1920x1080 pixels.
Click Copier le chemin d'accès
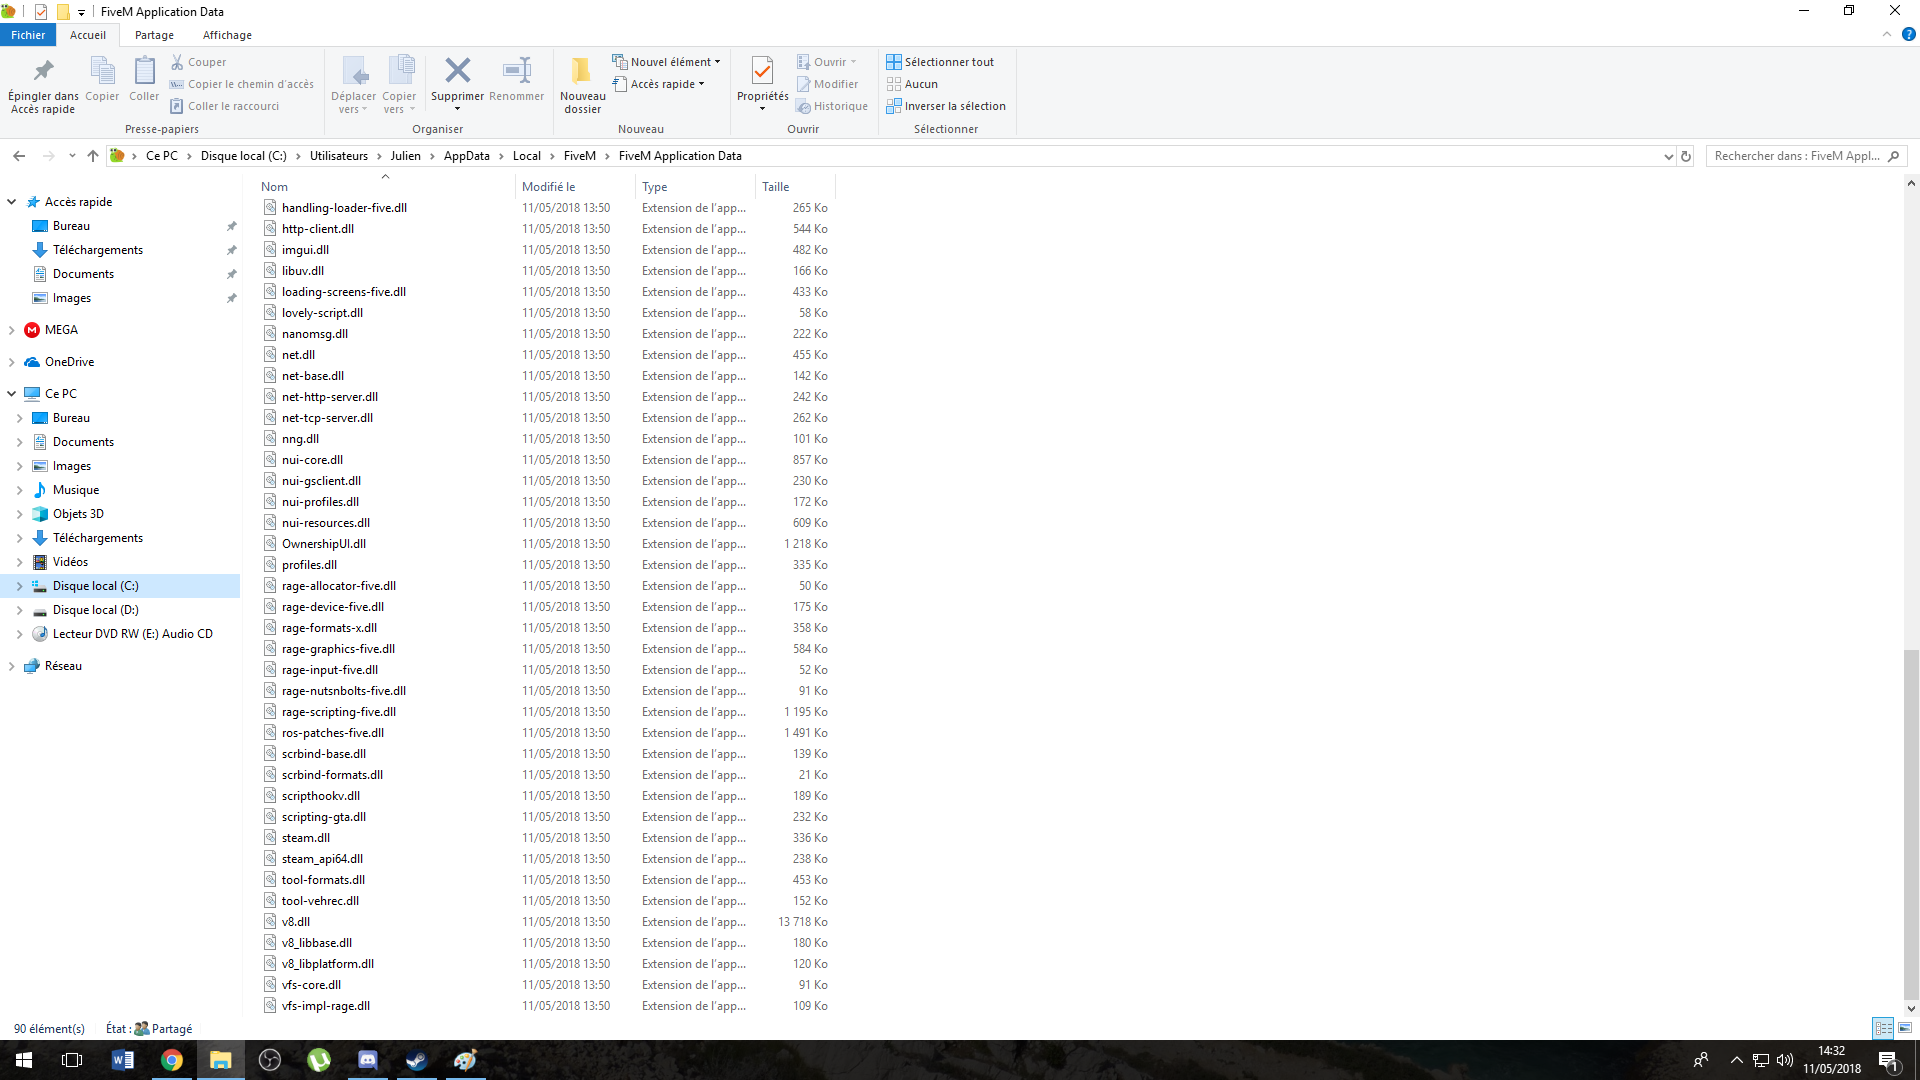(241, 84)
